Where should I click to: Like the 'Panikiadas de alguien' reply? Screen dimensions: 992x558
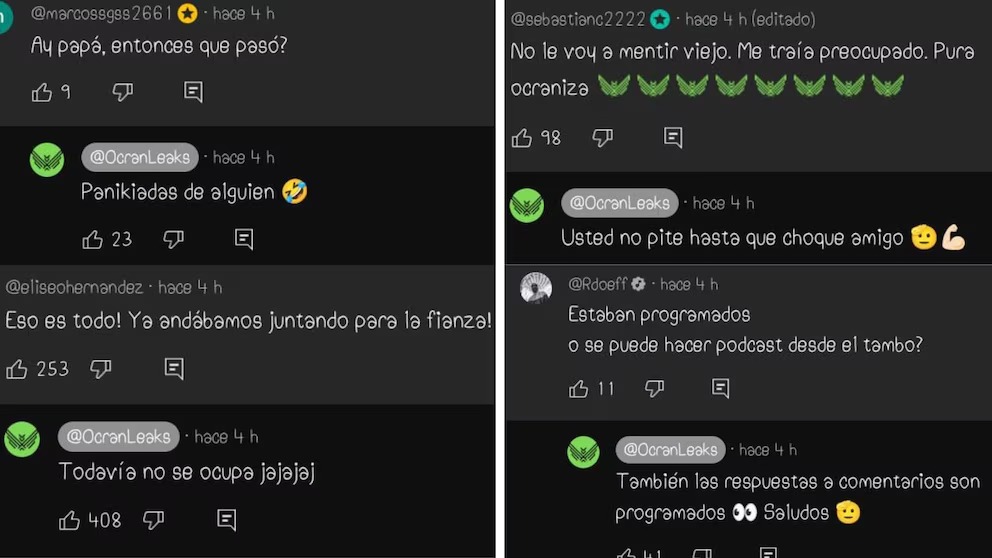(x=92, y=239)
